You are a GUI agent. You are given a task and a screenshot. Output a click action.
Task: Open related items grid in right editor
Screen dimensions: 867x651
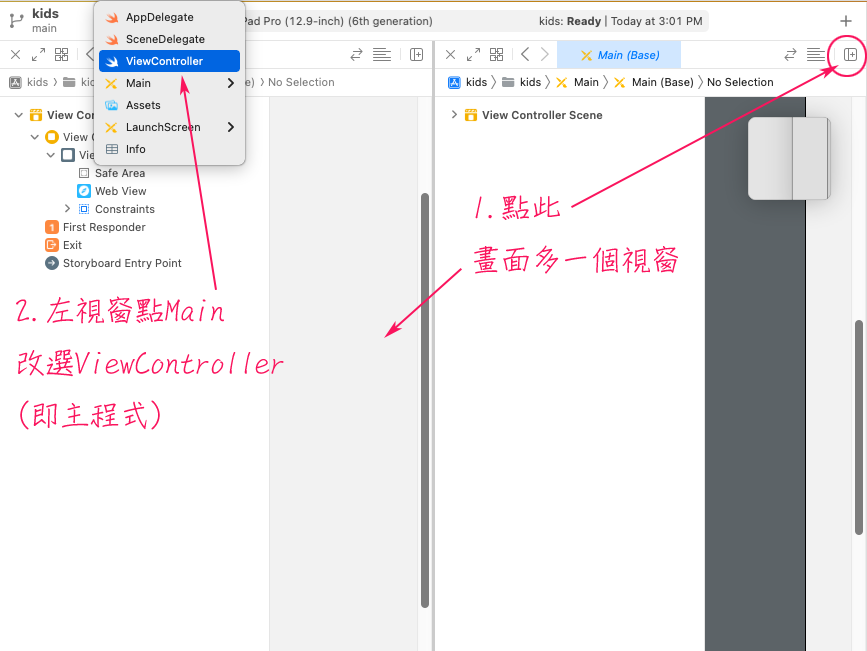497,54
